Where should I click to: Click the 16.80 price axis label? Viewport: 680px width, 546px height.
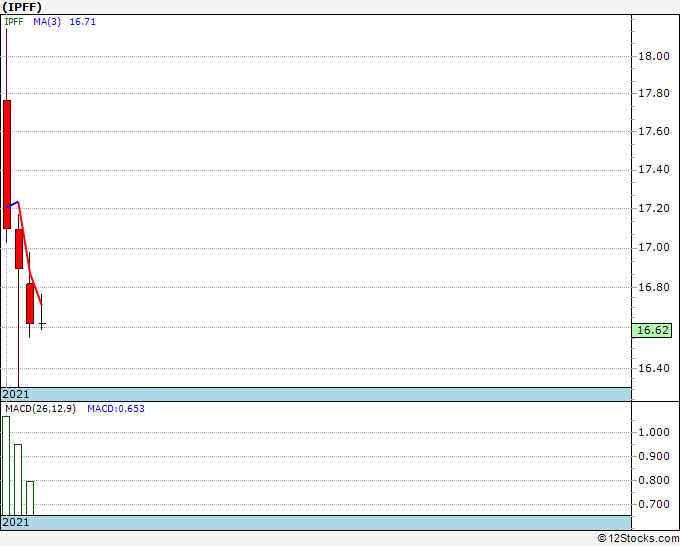tap(654, 287)
